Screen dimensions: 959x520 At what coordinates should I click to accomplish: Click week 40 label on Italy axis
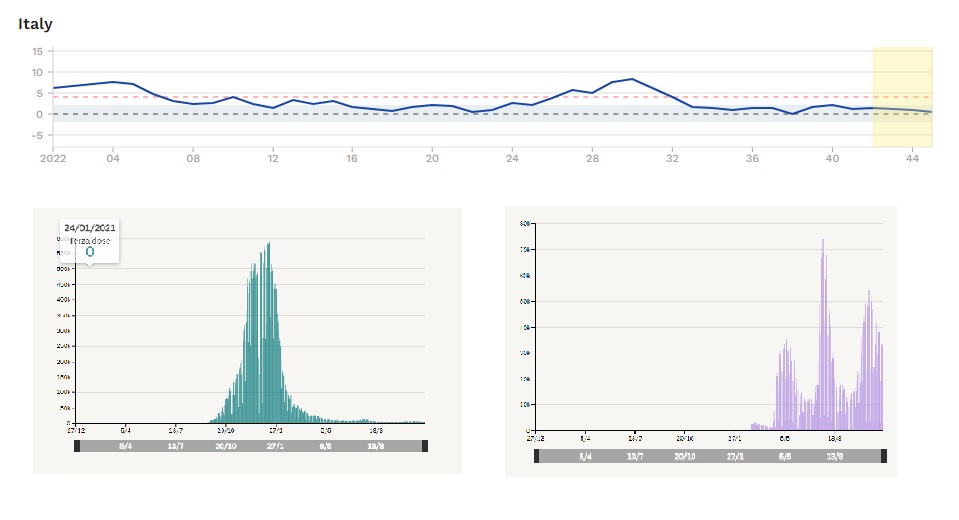(832, 158)
